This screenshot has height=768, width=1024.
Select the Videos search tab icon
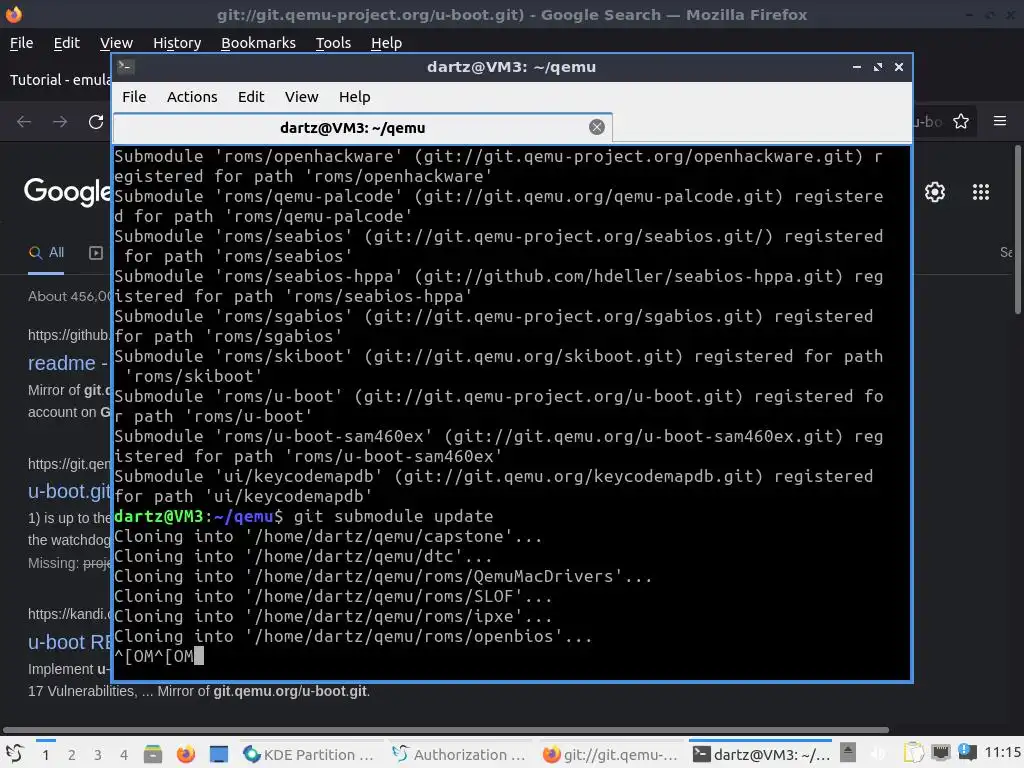pos(96,253)
